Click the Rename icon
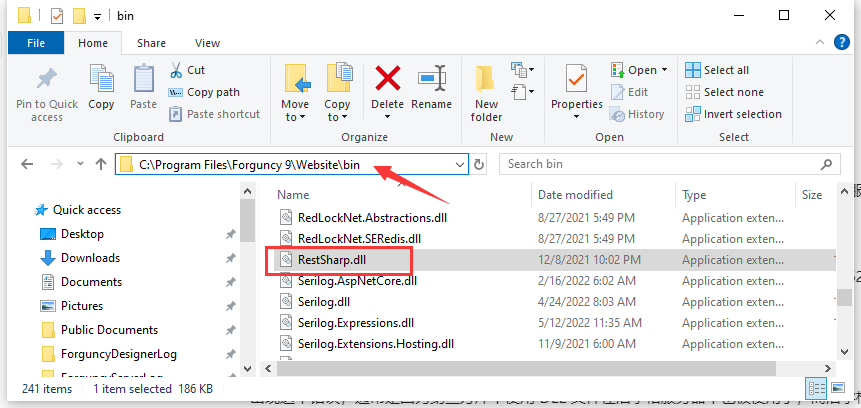This screenshot has height=408, width=861. tap(432, 79)
